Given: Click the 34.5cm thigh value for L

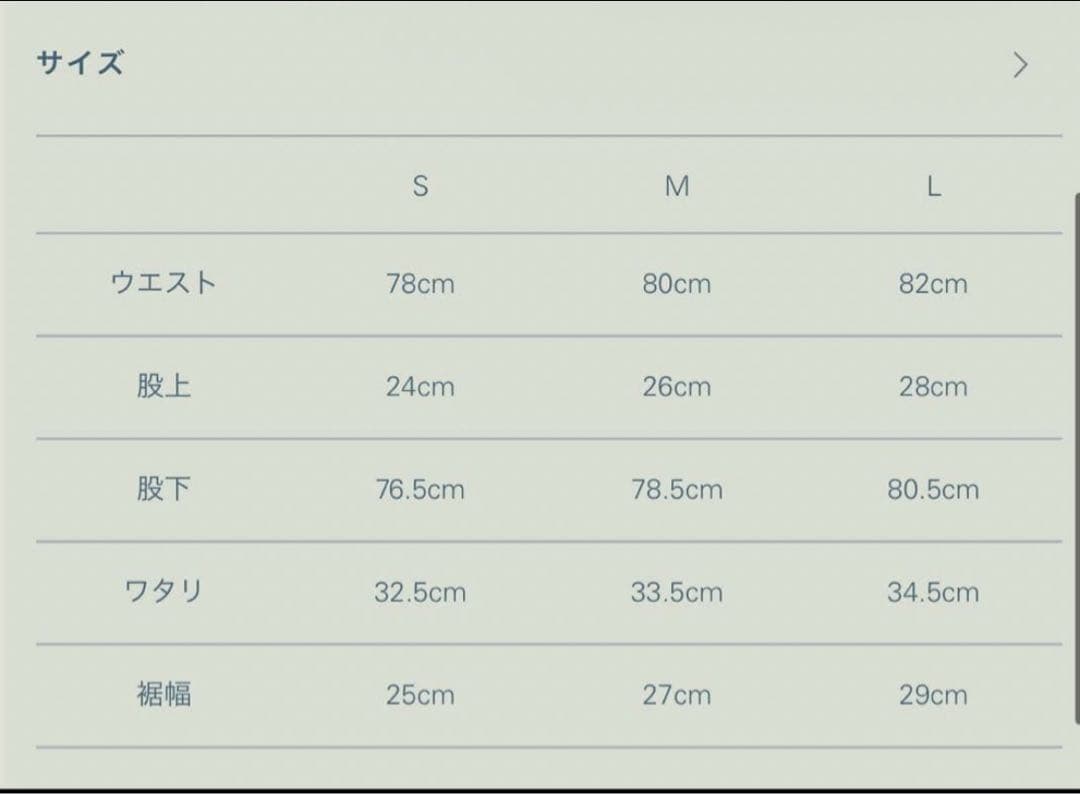Looking at the screenshot, I should click(x=933, y=592).
